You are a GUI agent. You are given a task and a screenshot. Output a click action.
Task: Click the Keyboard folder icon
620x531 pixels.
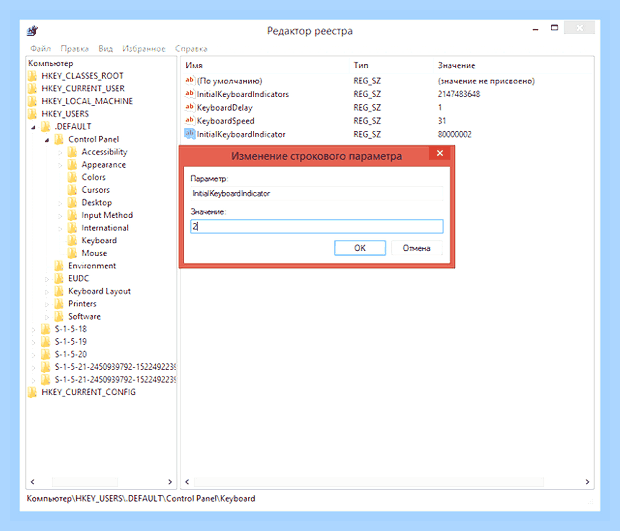pyautogui.click(x=72, y=240)
